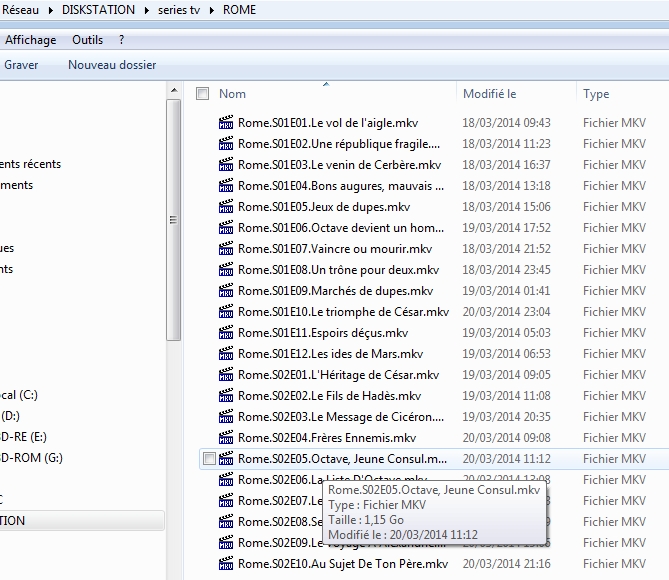Click the Graver toolbar button
The height and width of the screenshot is (580, 669).
pos(21,65)
